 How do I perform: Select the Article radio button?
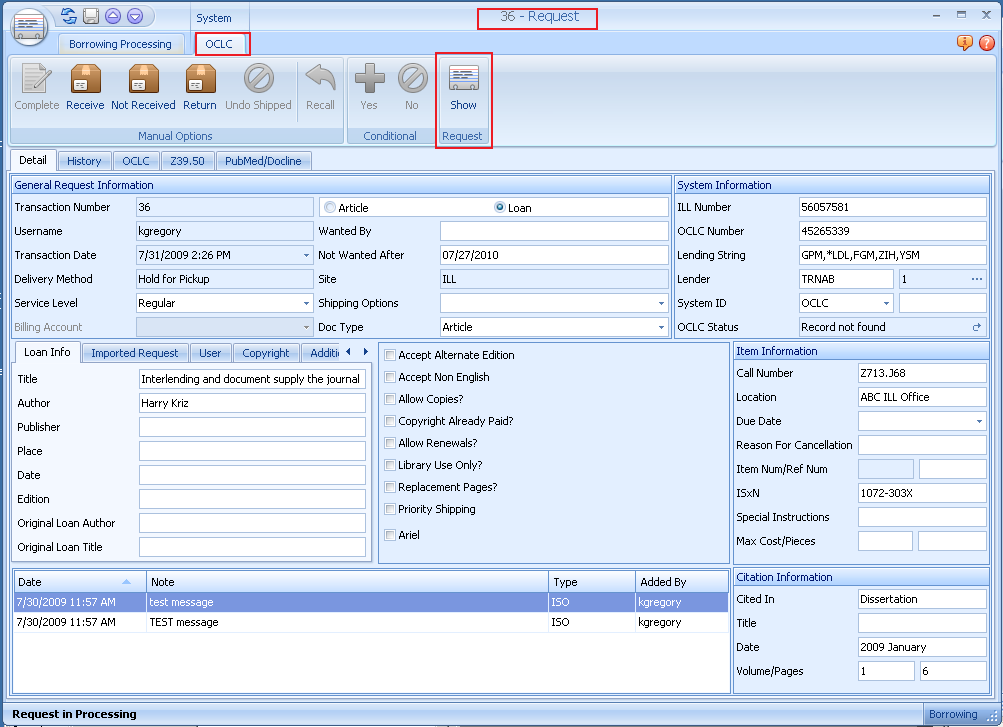click(330, 208)
